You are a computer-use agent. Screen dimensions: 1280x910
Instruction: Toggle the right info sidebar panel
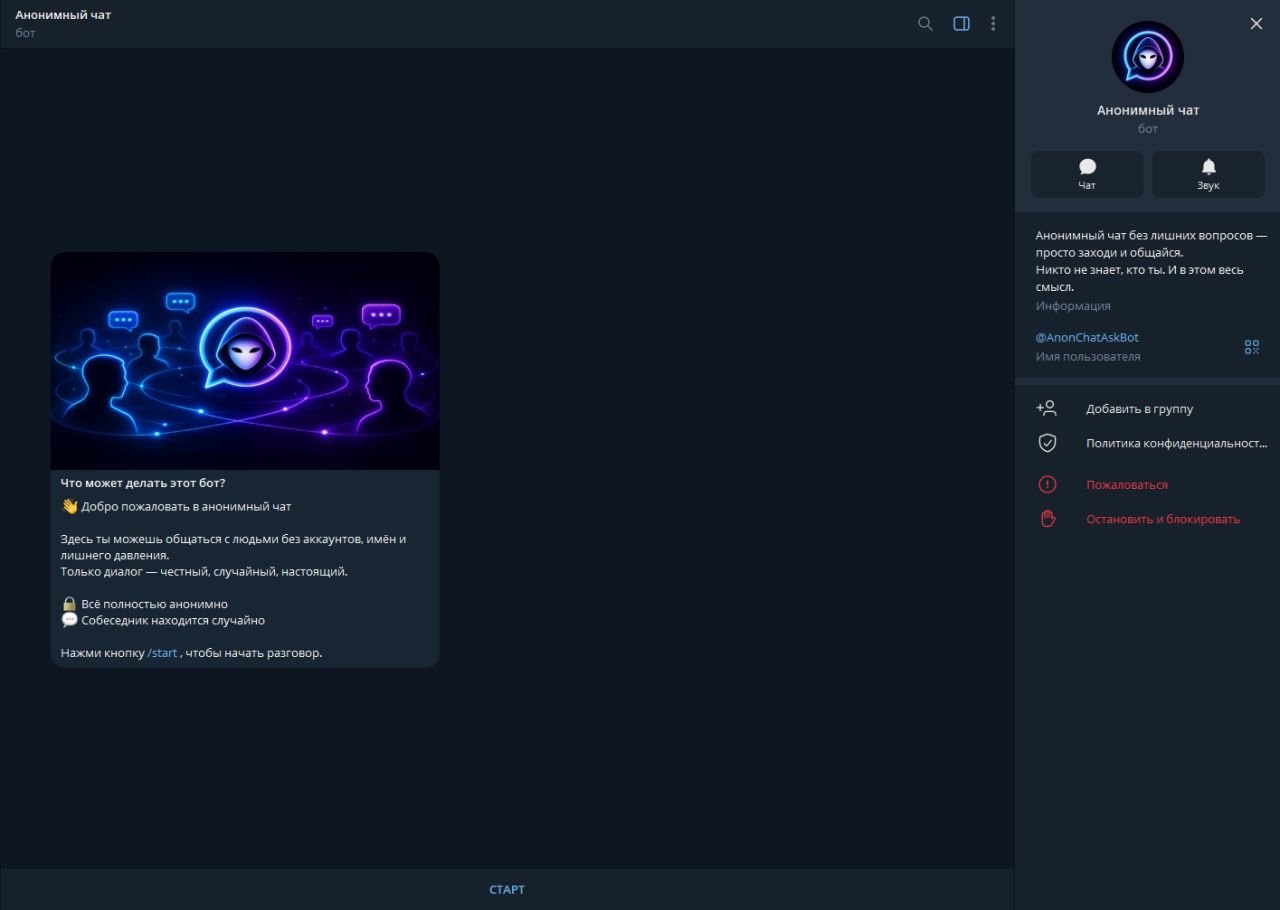961,23
